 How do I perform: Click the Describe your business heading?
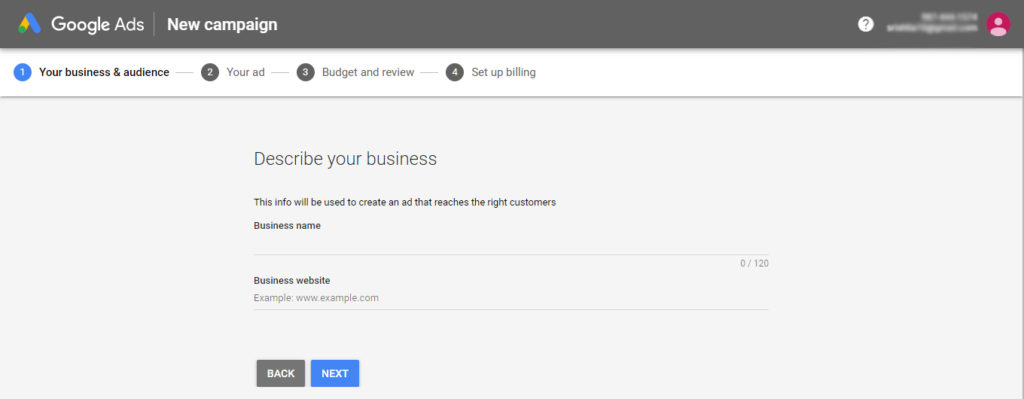coord(345,159)
